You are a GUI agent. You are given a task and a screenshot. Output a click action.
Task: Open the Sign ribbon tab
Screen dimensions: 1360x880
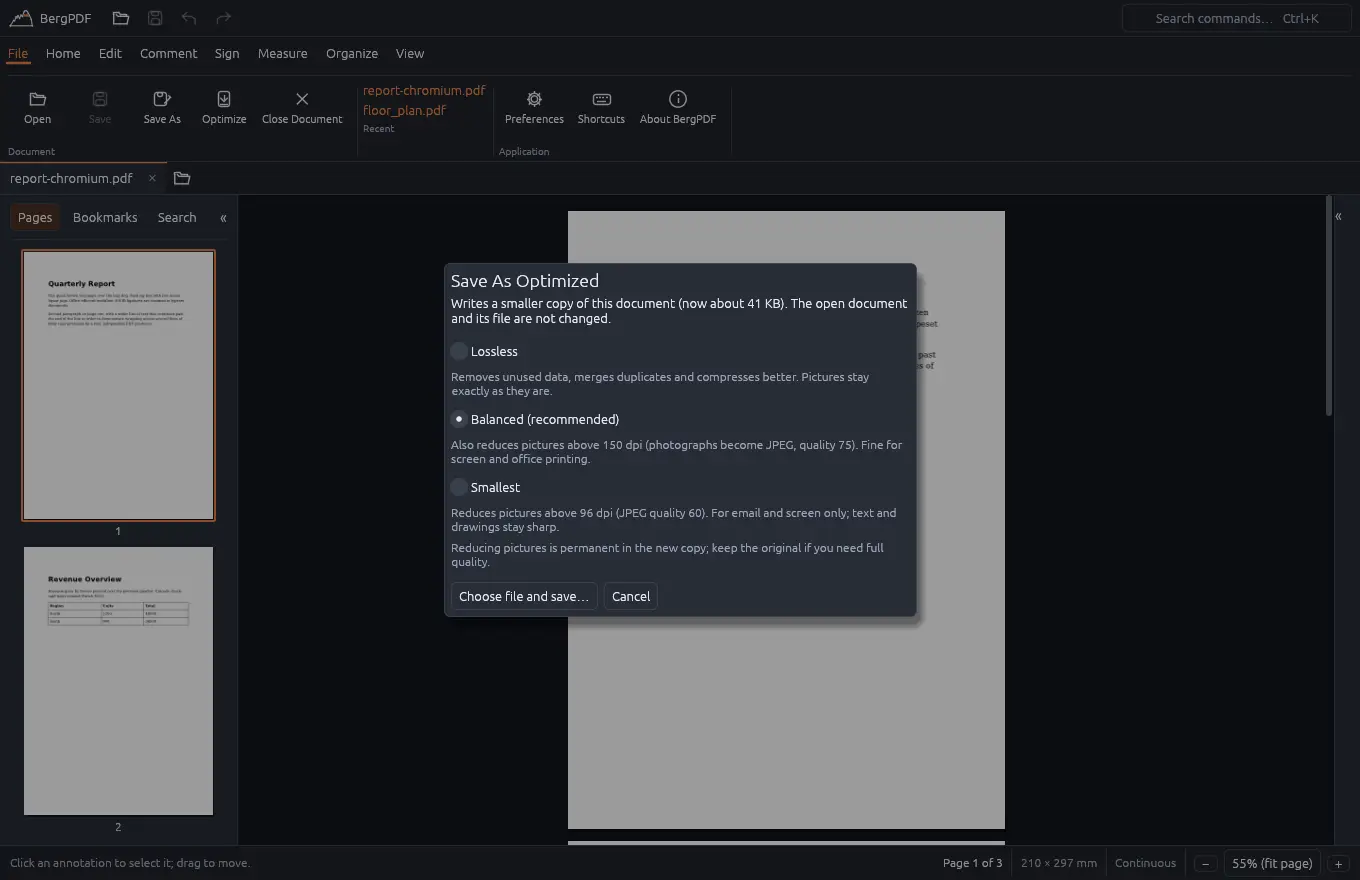(x=227, y=53)
